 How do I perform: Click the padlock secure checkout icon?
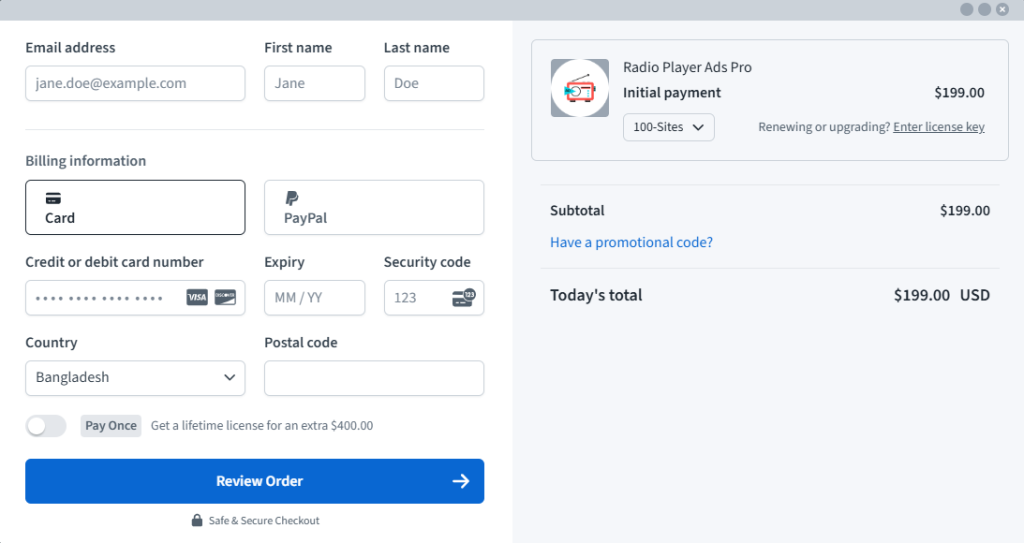[197, 520]
